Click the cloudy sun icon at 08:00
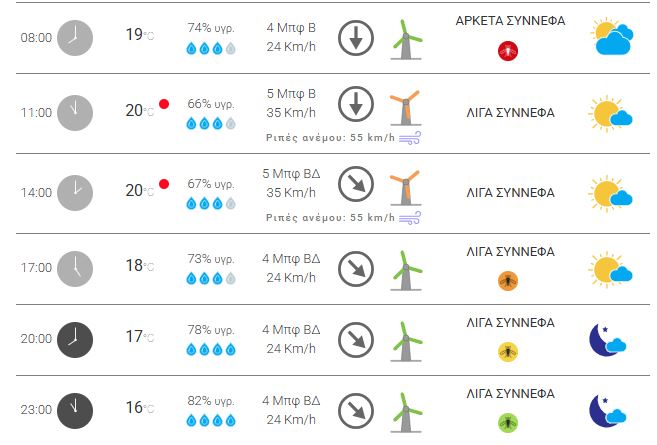The height and width of the screenshot is (445, 657). click(x=612, y=38)
